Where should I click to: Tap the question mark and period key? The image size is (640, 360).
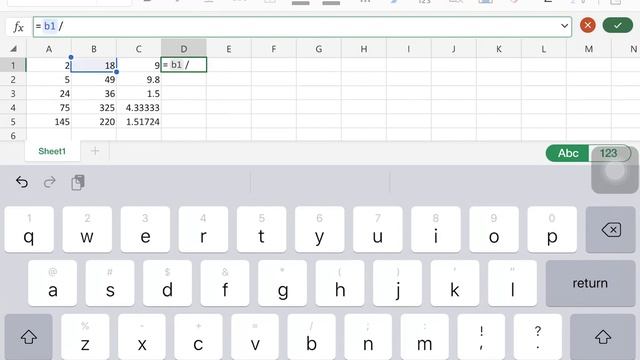(538, 337)
